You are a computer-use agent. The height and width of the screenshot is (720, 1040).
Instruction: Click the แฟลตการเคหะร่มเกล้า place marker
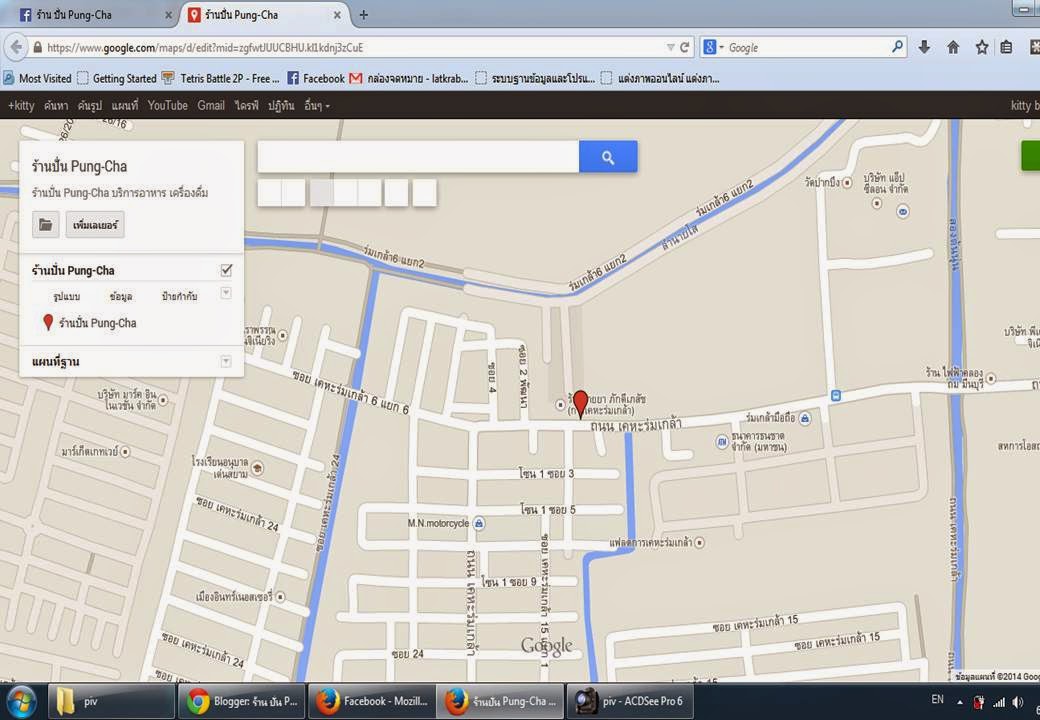(x=699, y=542)
